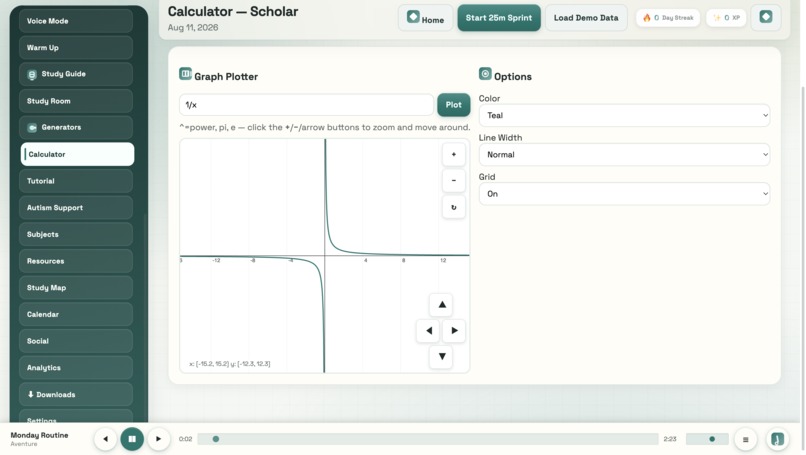
Task: Adjust the player volume slider
Action: [x=707, y=439]
